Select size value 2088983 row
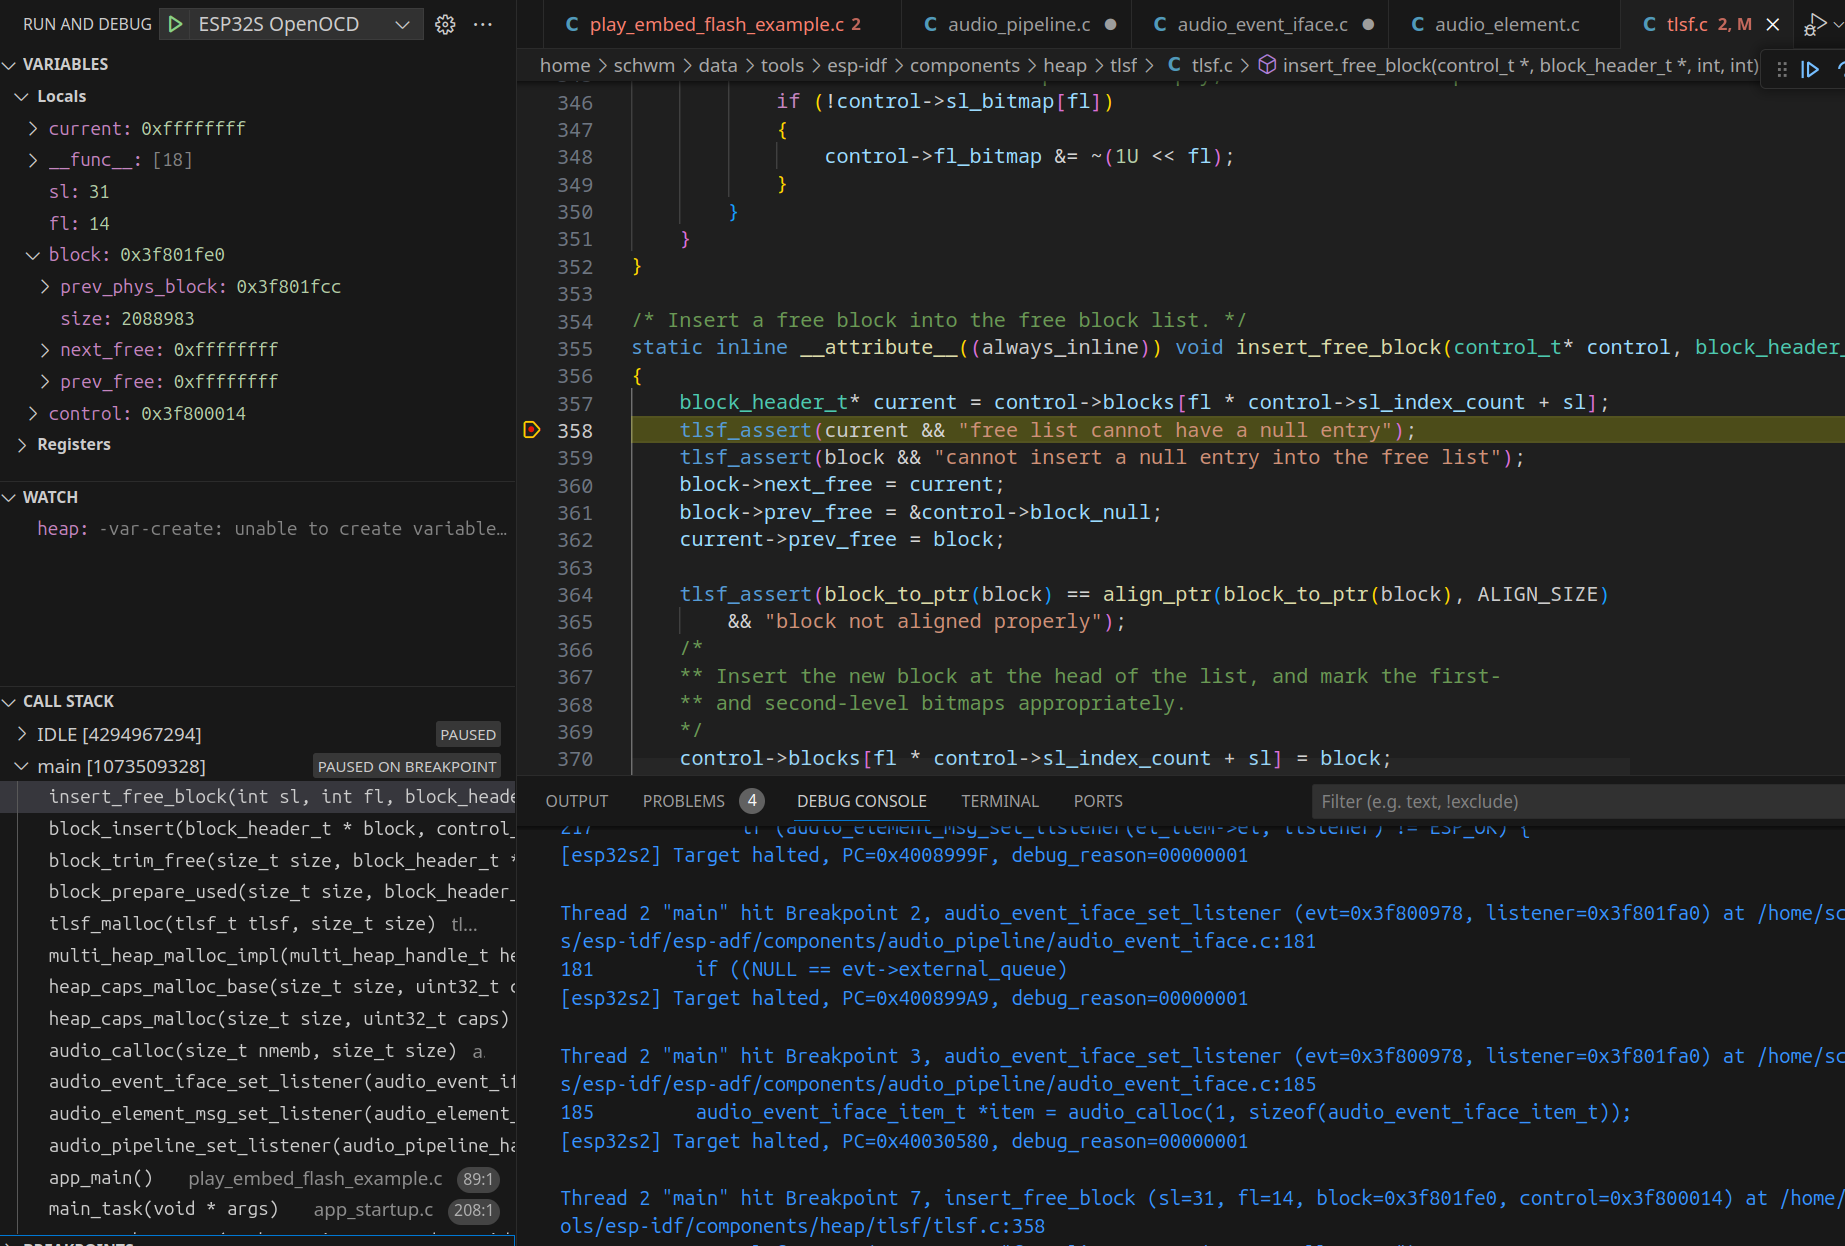Viewport: 1845px width, 1246px height. pos(258,319)
